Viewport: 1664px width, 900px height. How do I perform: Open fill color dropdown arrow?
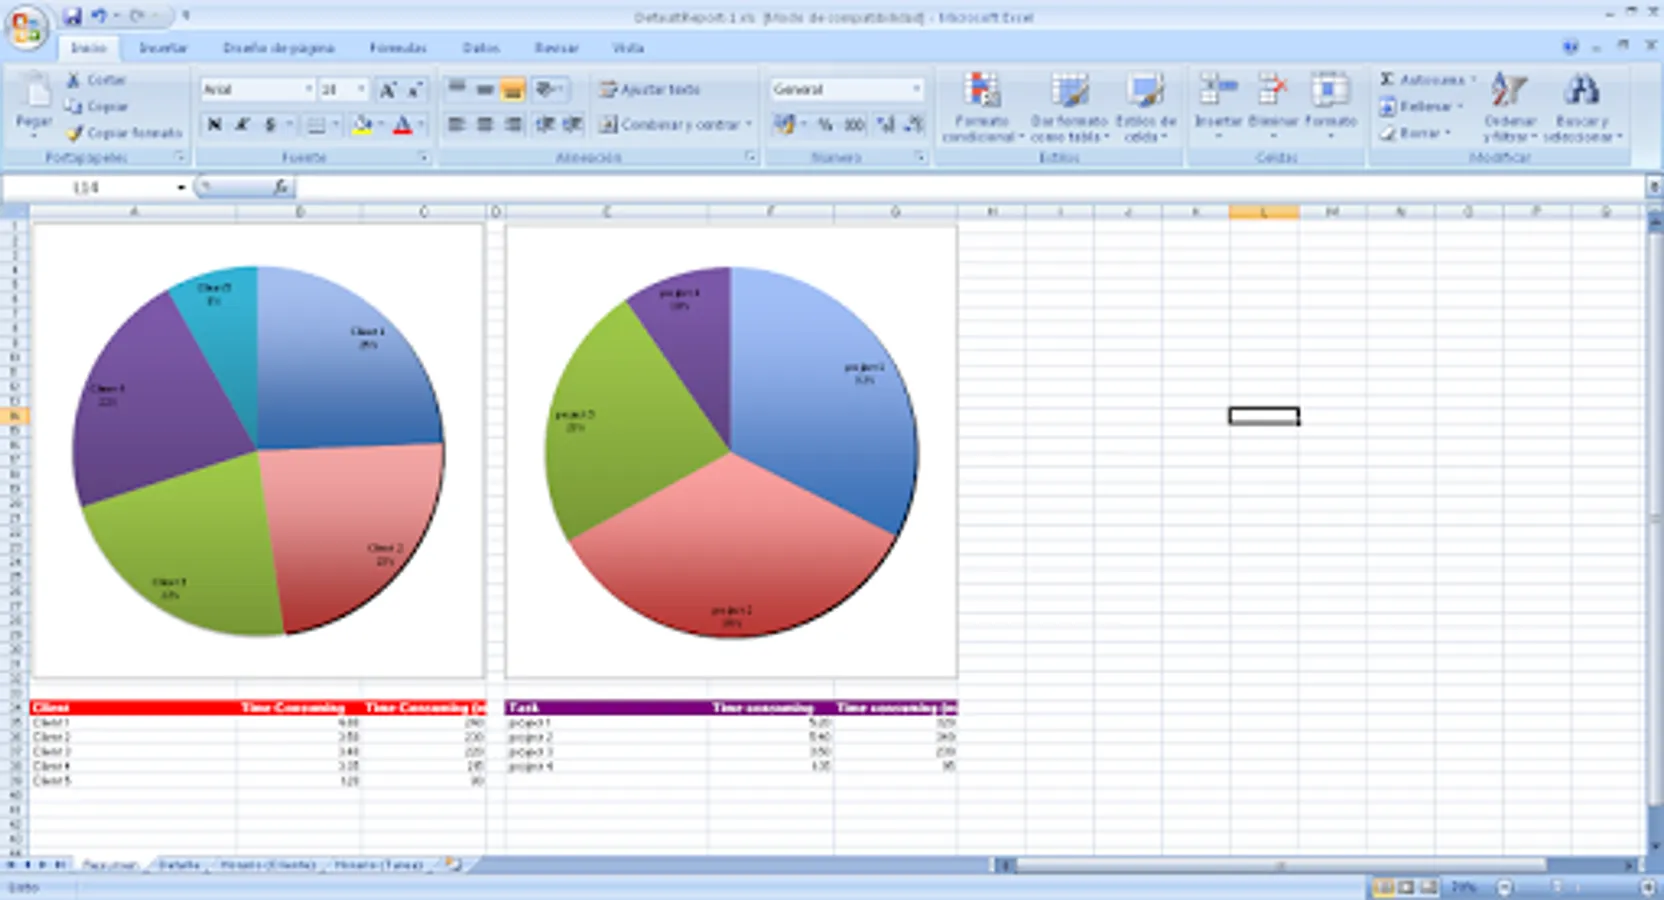click(x=381, y=125)
